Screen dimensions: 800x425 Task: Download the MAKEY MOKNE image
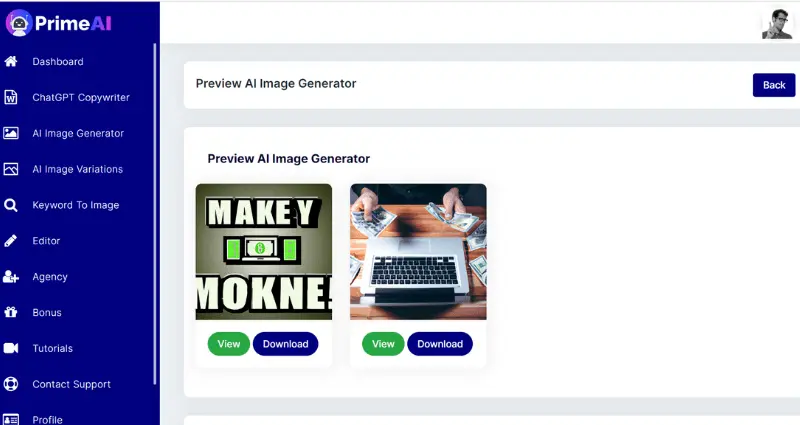pos(286,344)
